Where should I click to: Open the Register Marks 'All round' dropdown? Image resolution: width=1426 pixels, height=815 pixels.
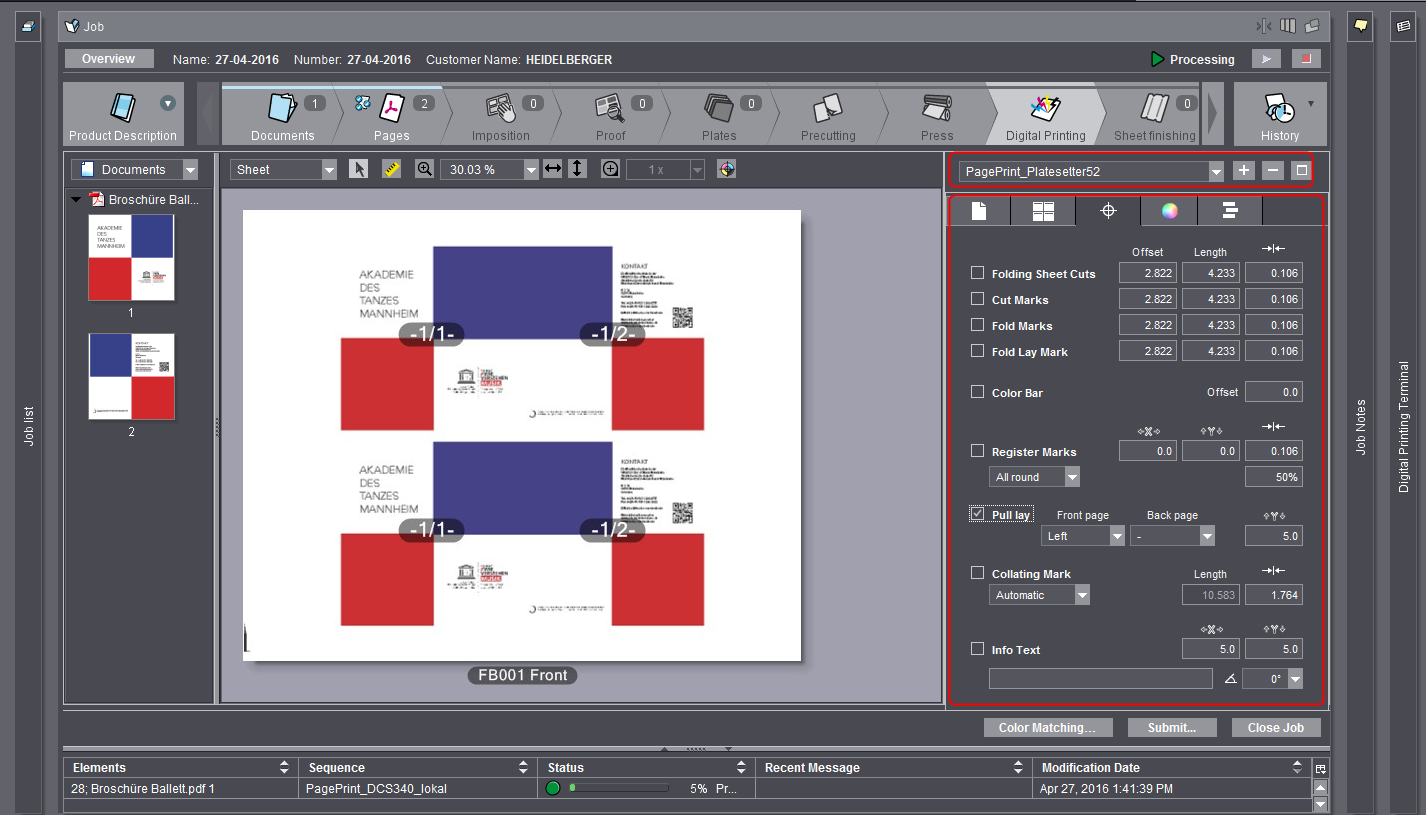1072,478
